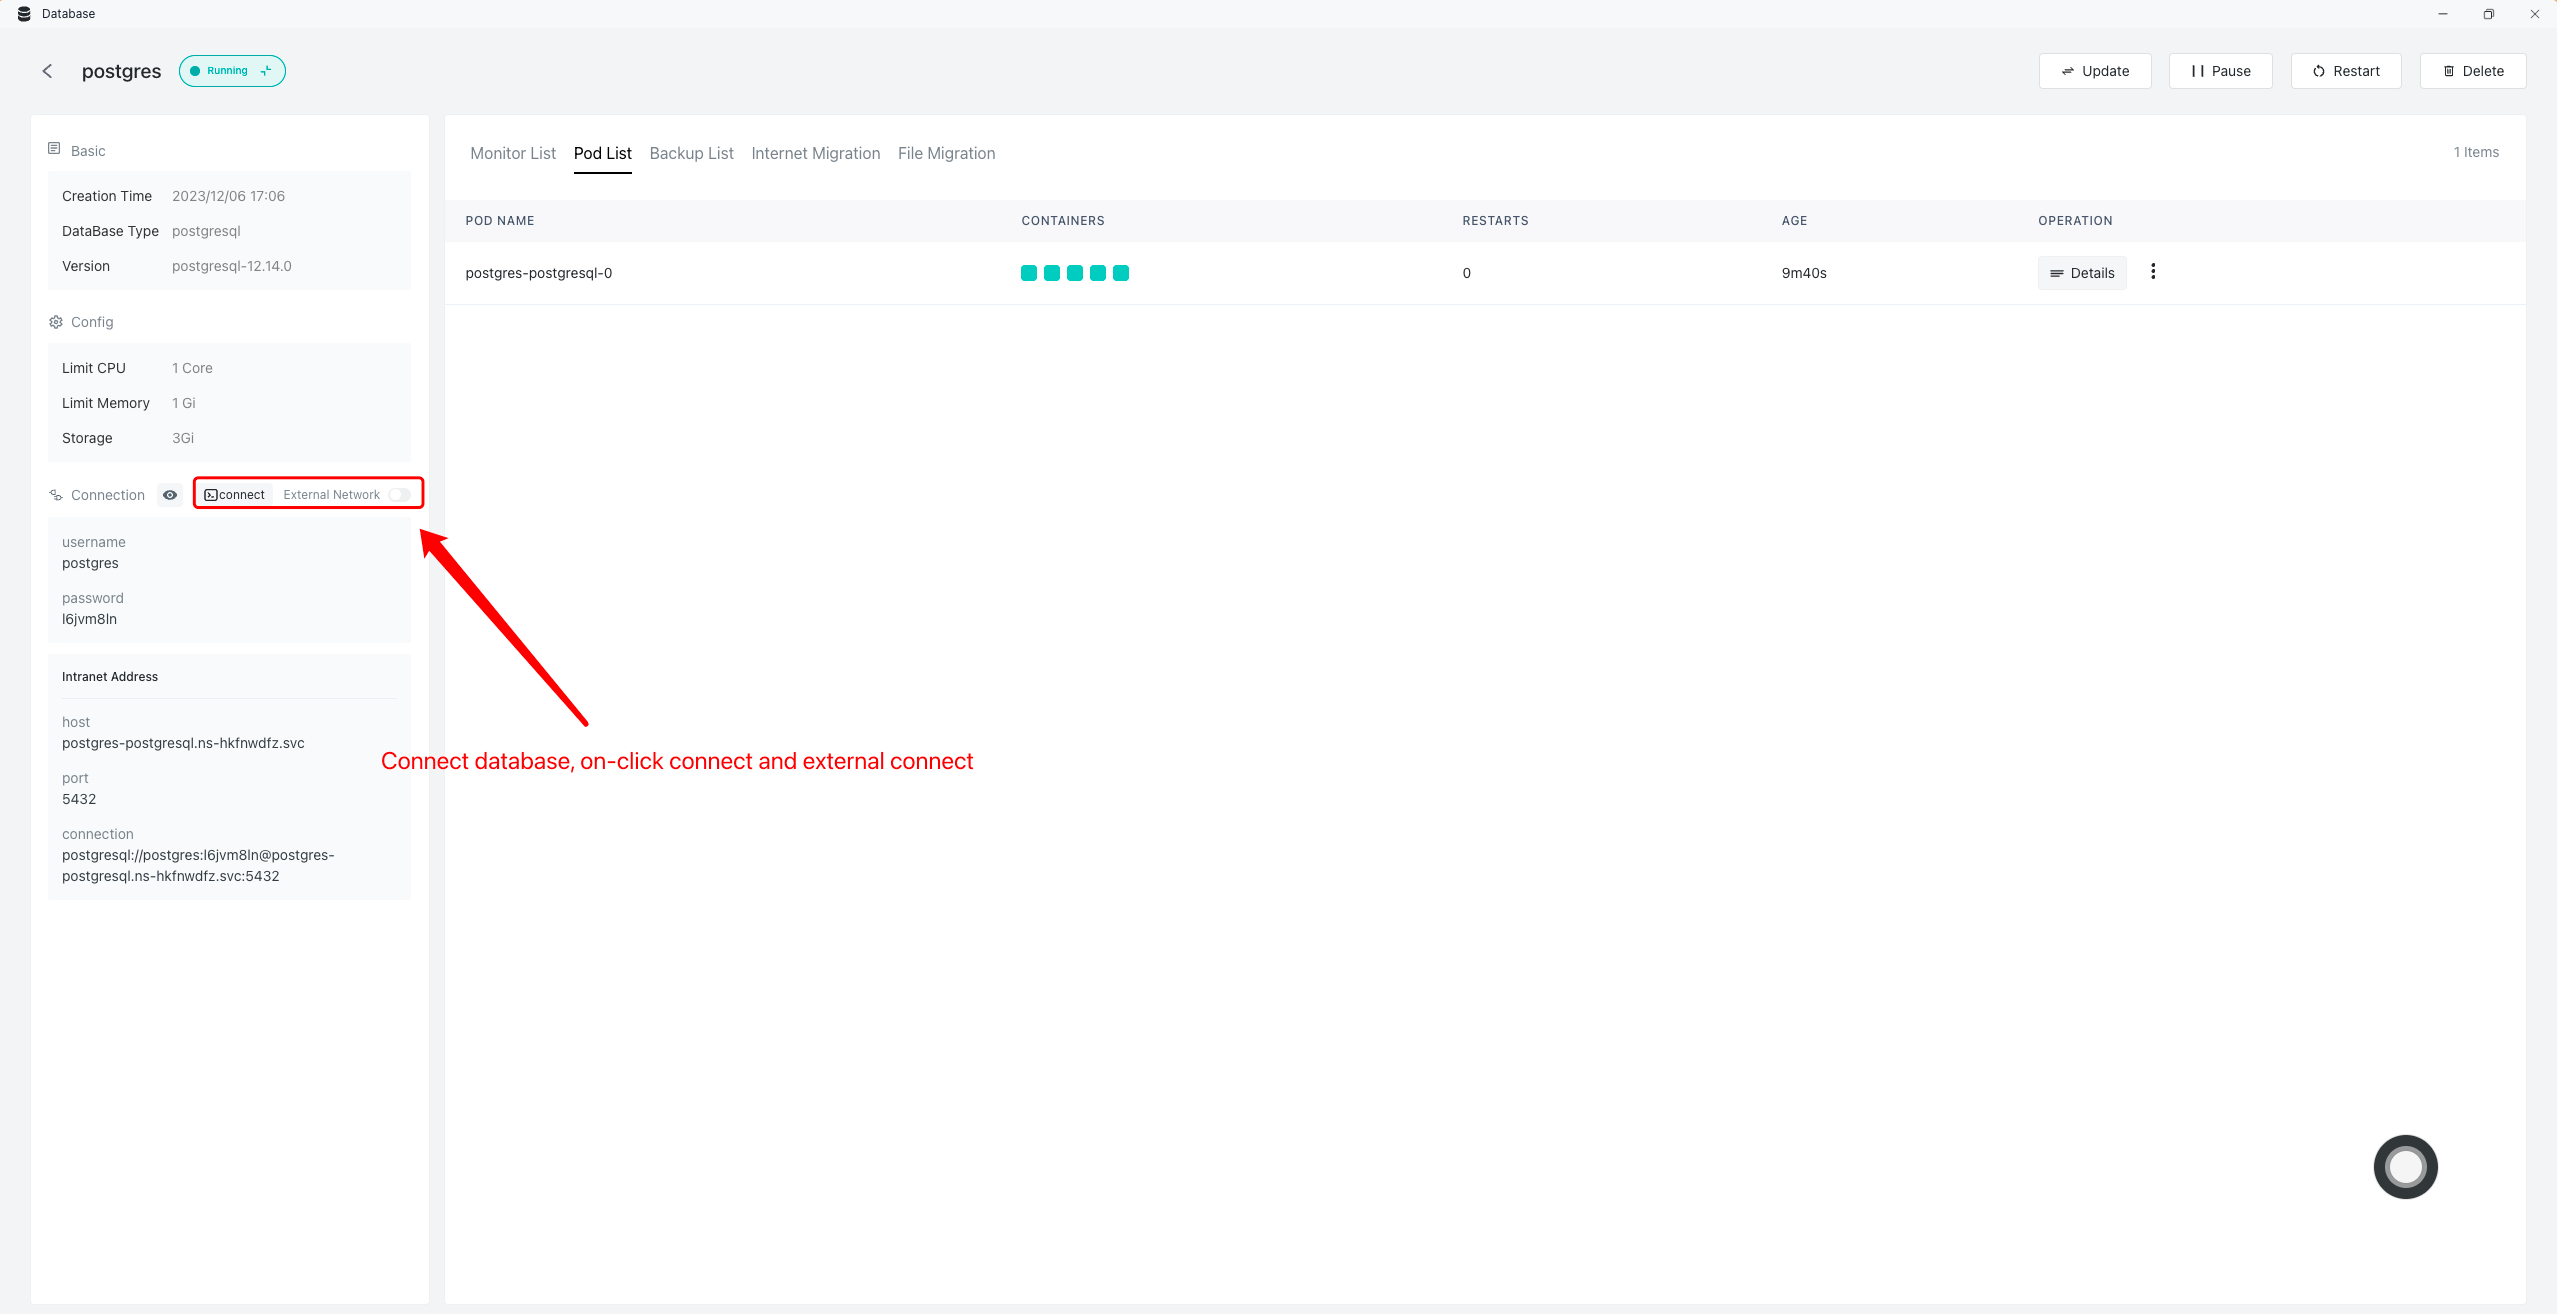The width and height of the screenshot is (2557, 1314).
Task: Click the Restart database button
Action: point(2345,71)
